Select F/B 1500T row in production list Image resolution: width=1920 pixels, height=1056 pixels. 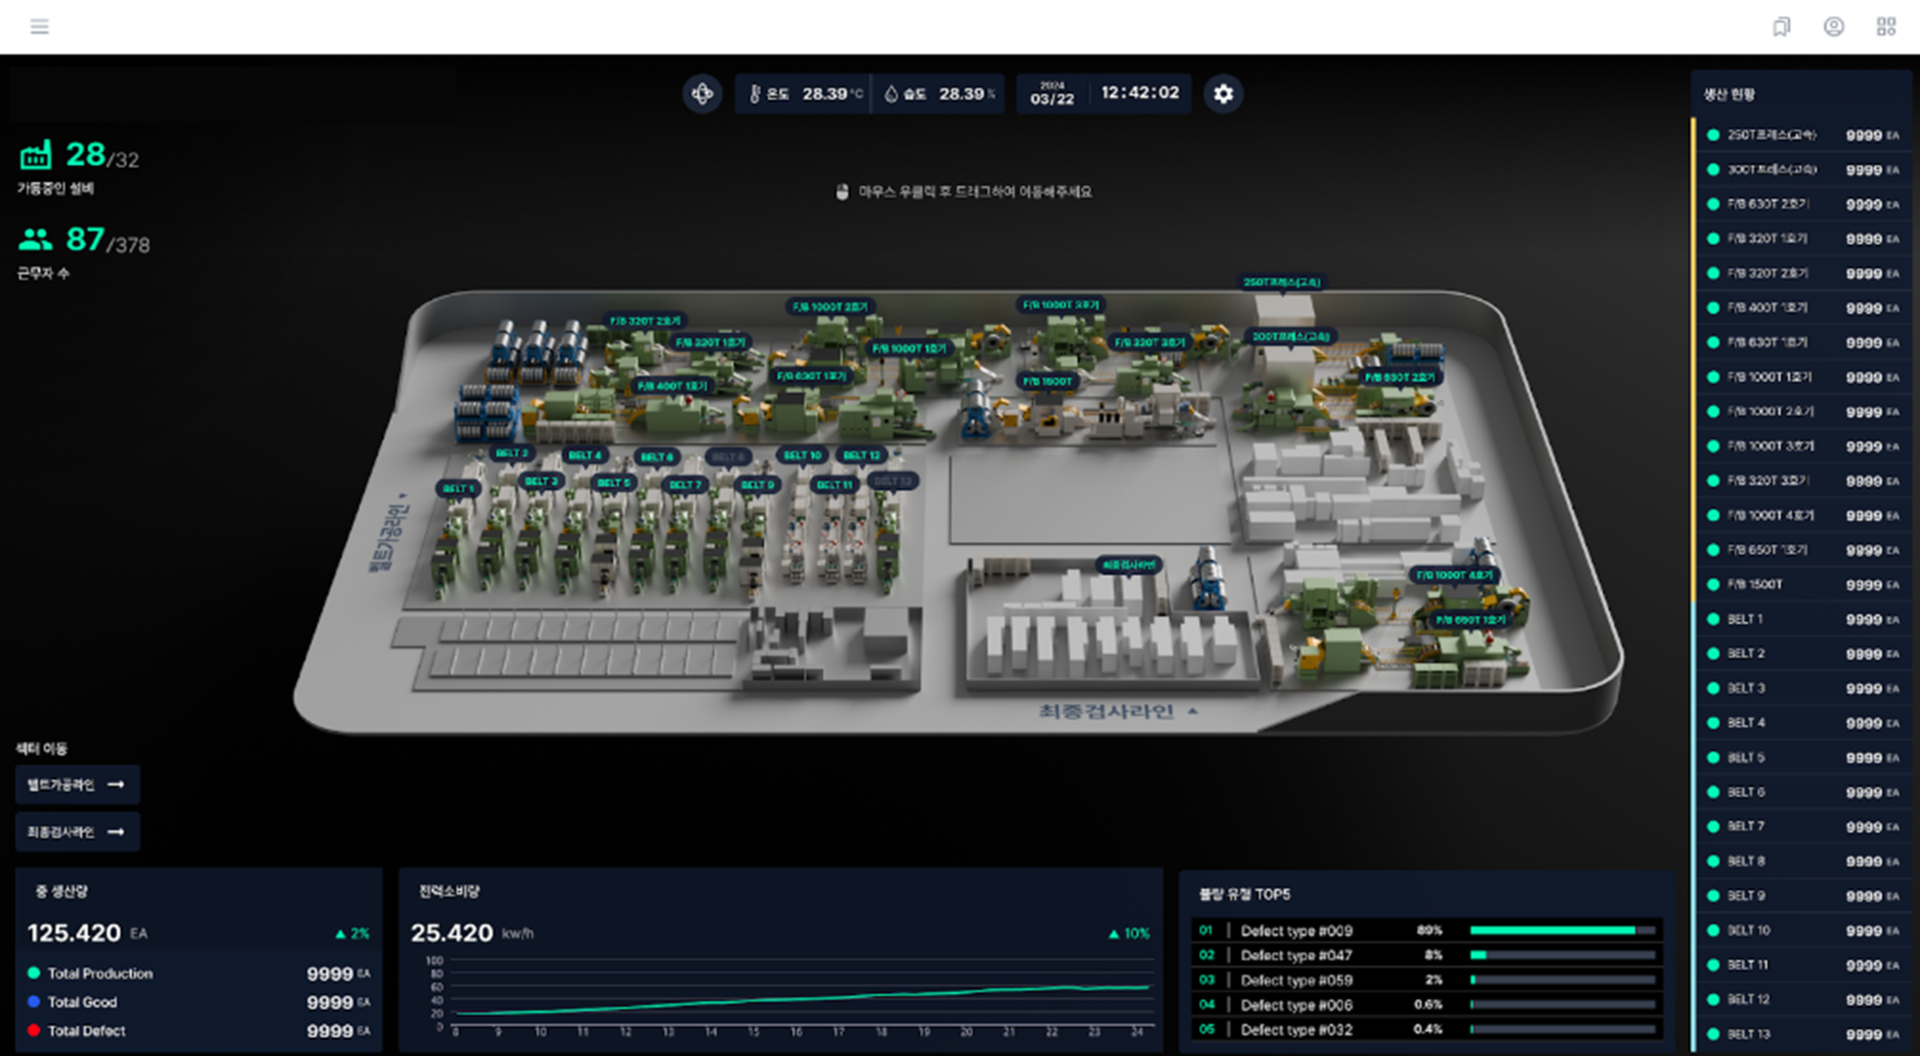1801,584
